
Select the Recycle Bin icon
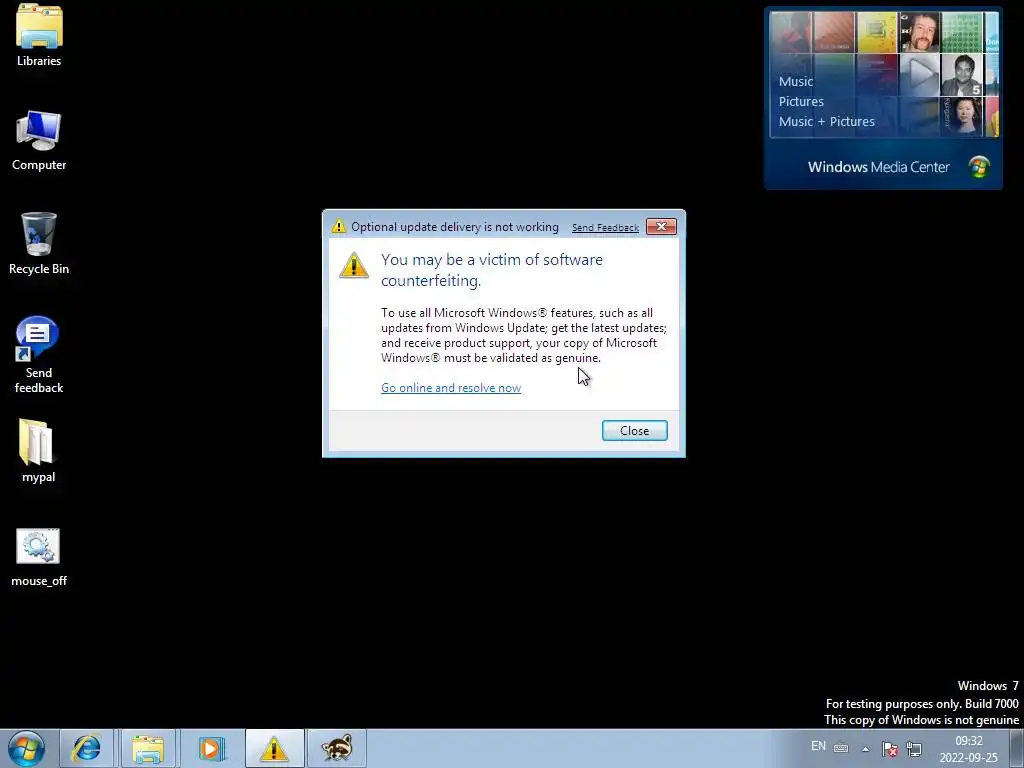coord(39,244)
